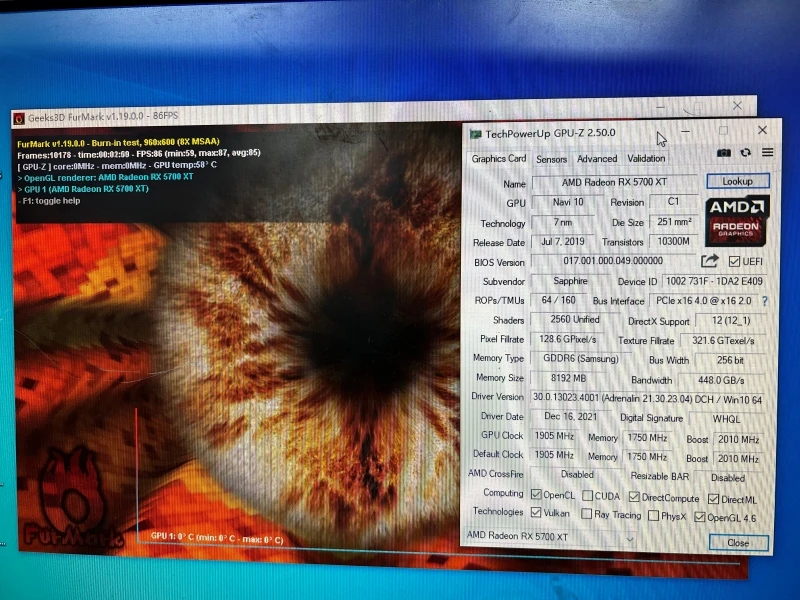Toggle the Vulkan checkbox
This screenshot has height=600, width=800.
pos(536,512)
